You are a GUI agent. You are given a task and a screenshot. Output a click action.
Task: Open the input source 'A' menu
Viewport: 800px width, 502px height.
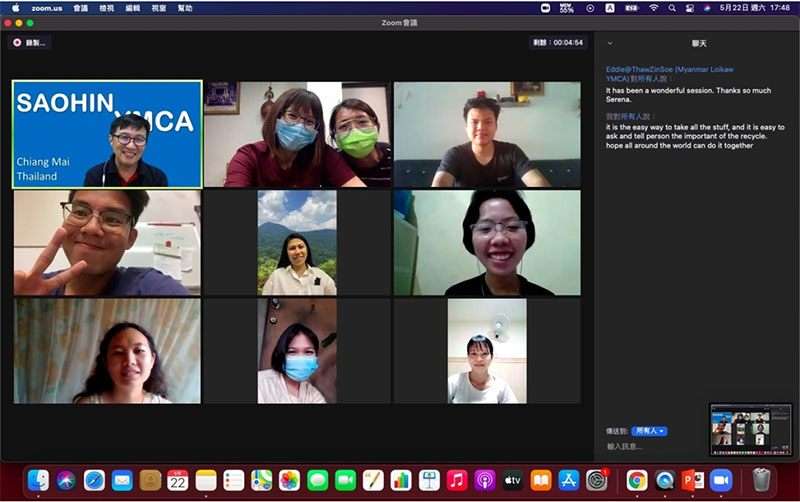pos(610,8)
